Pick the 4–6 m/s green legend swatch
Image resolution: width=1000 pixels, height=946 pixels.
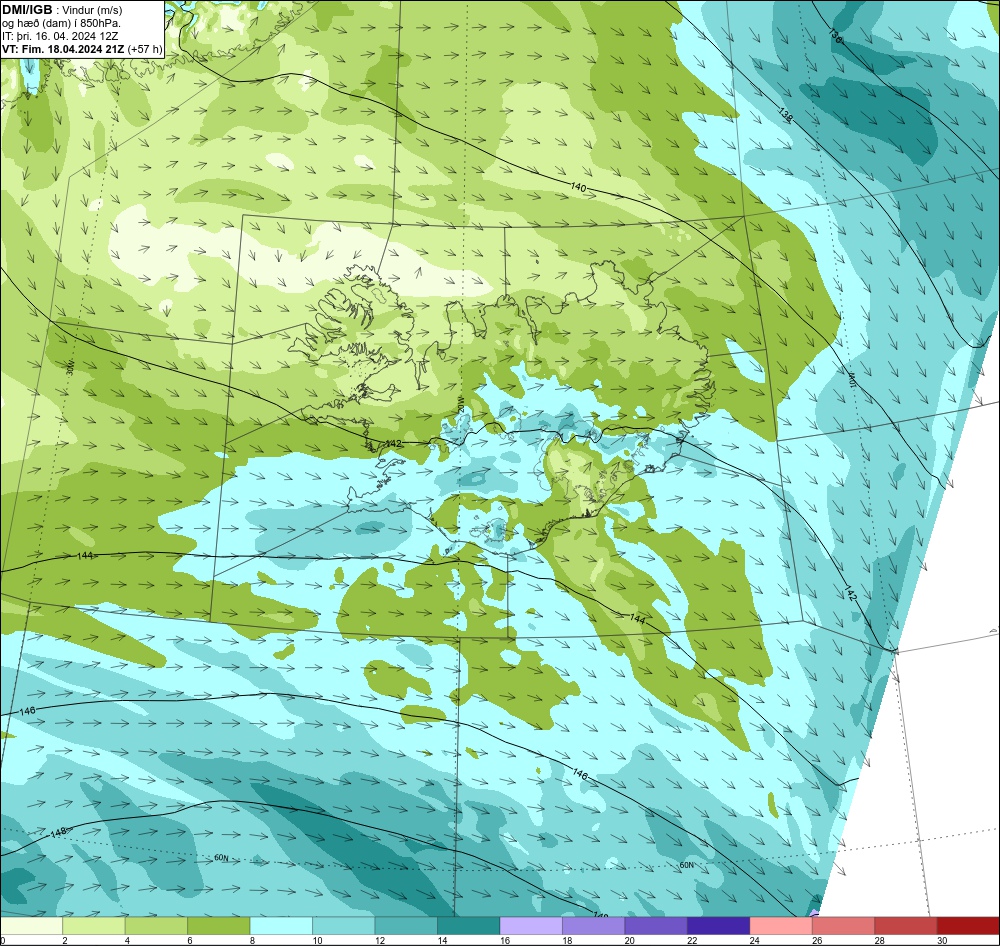point(156,926)
